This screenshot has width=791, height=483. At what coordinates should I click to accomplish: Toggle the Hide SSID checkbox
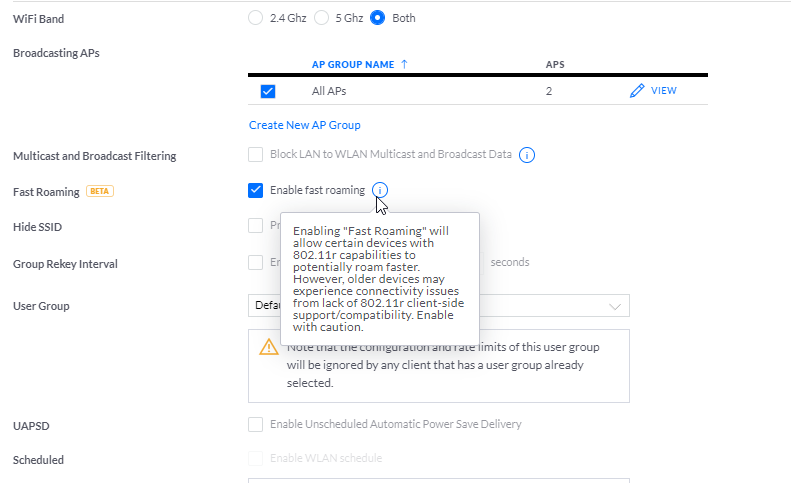(256, 226)
